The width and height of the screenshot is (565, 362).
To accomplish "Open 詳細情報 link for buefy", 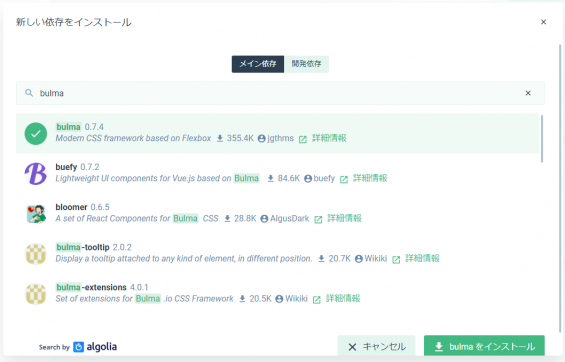I will click(370, 178).
